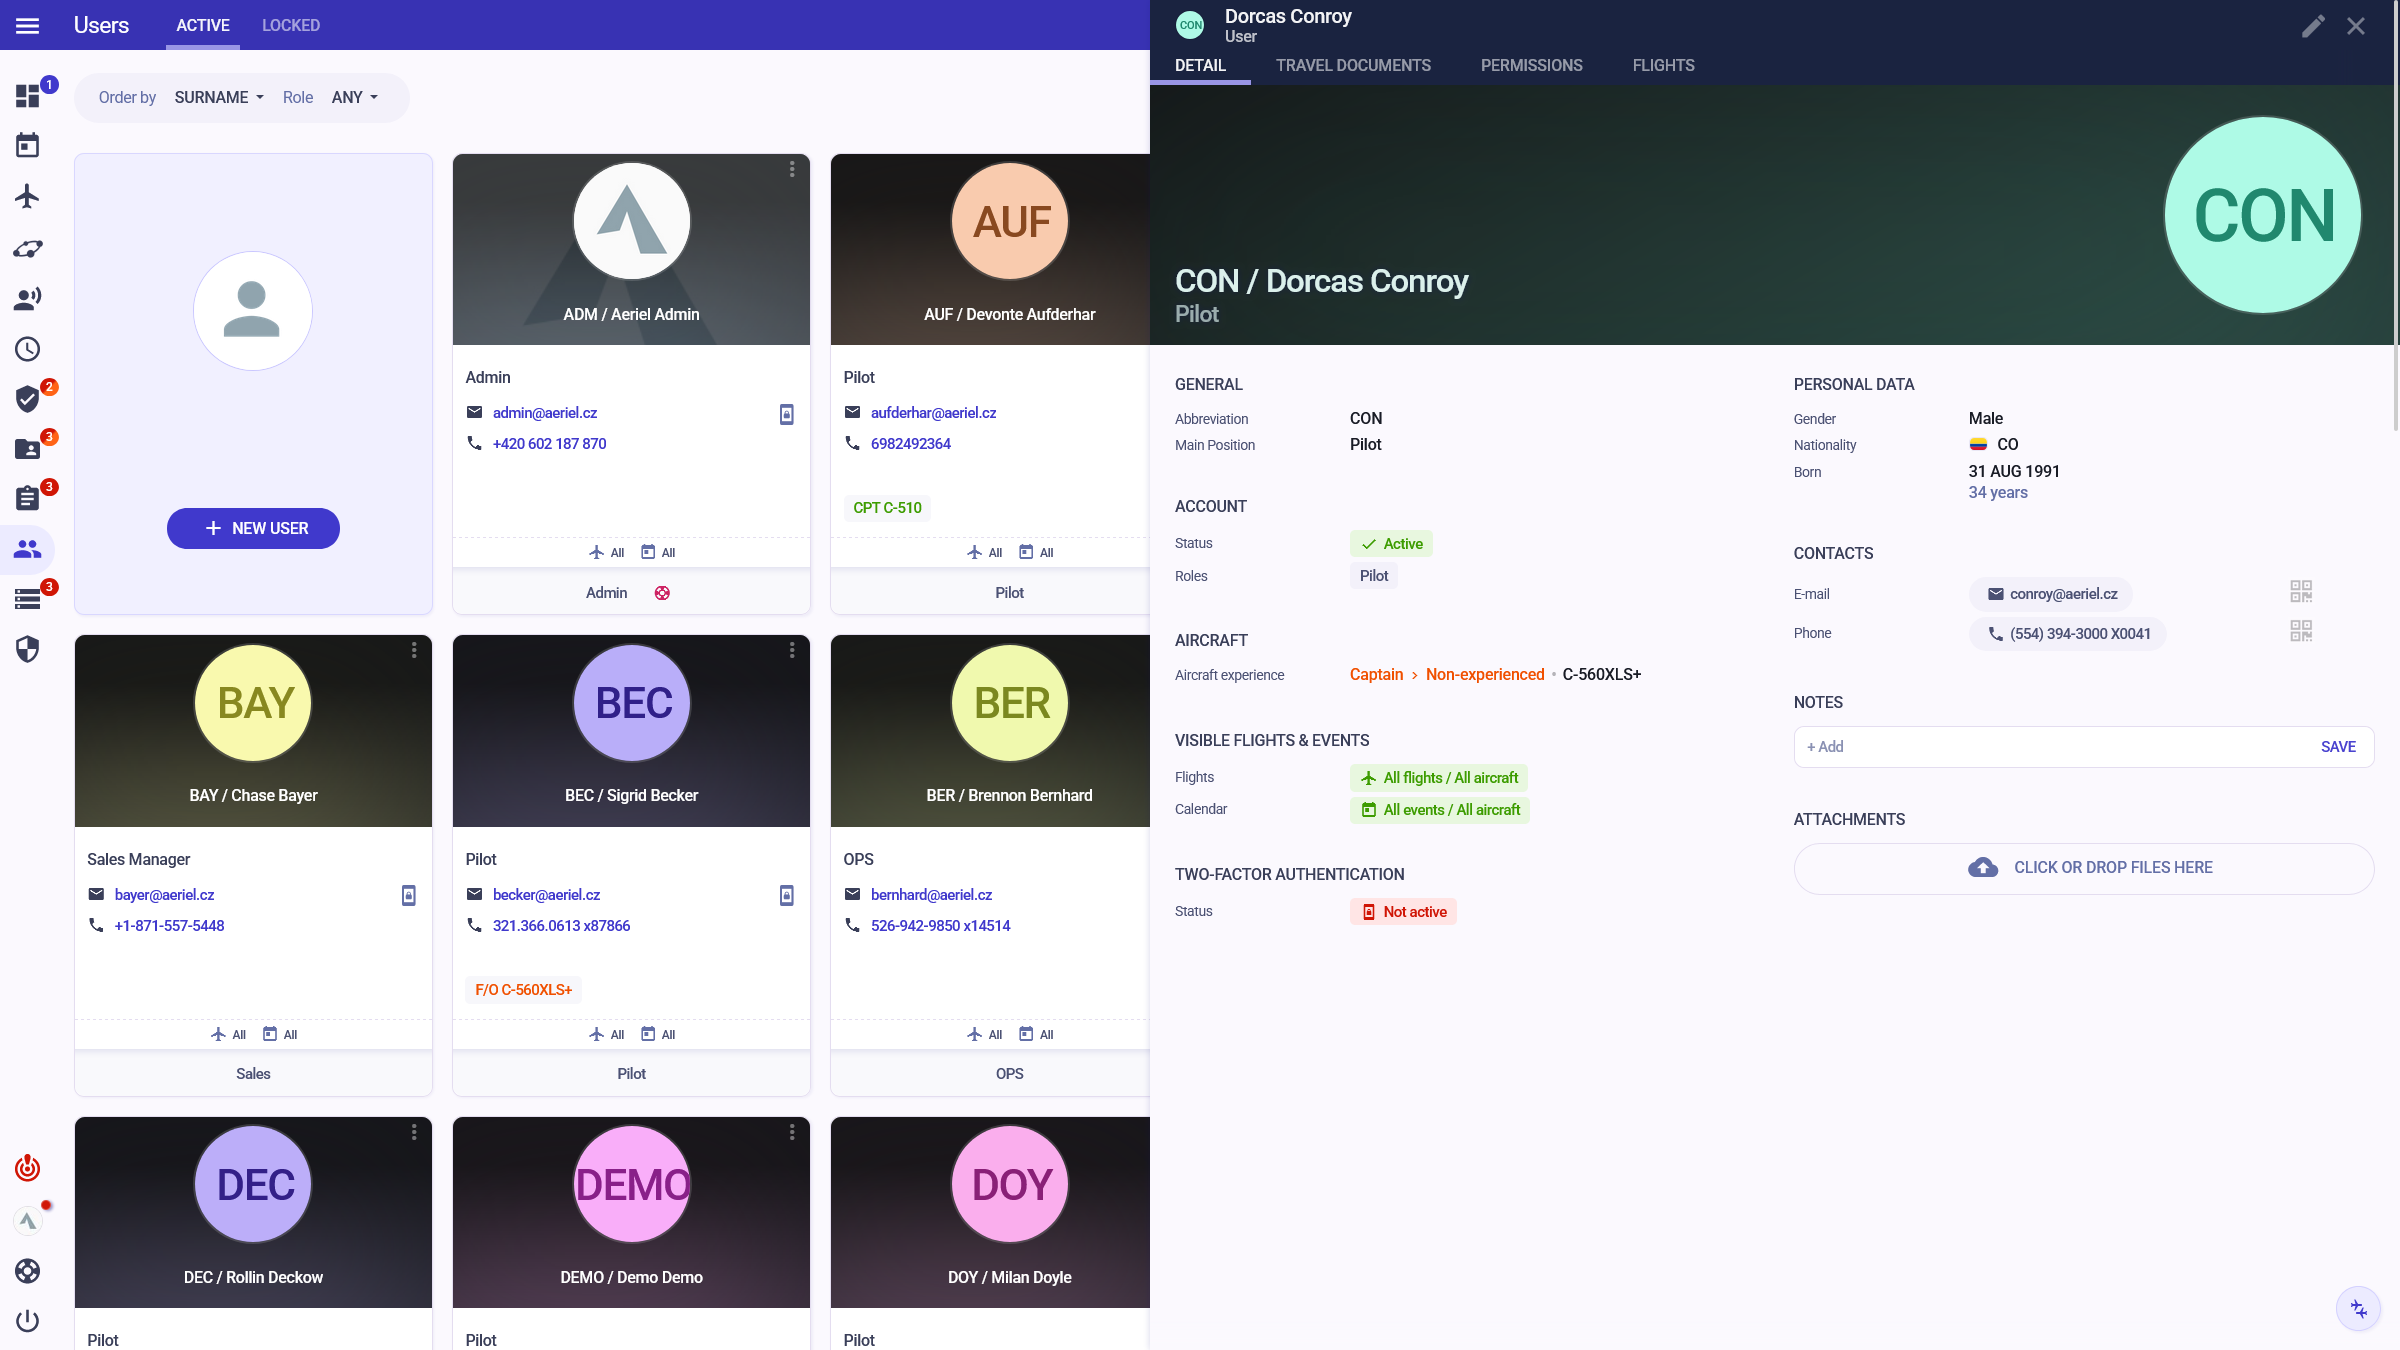Click admin@aeriel.cz email link
This screenshot has height=1350, width=2400.
tap(544, 413)
